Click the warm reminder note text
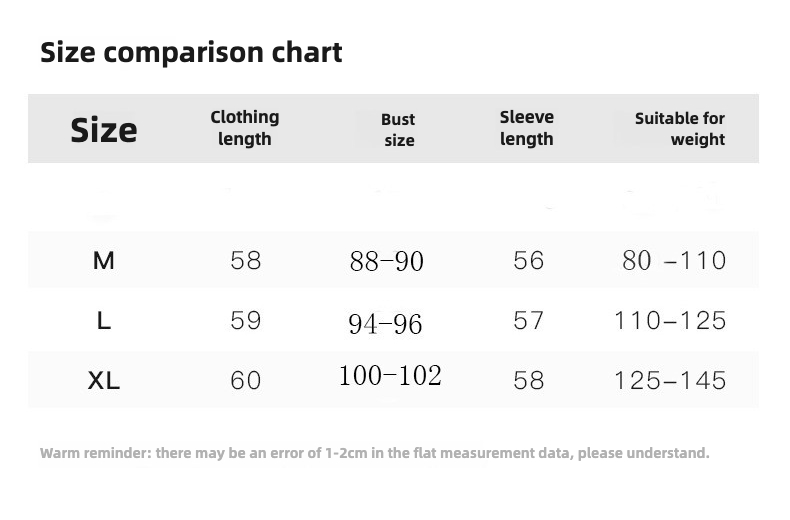Viewport: 790px width, 520px height. [375, 453]
